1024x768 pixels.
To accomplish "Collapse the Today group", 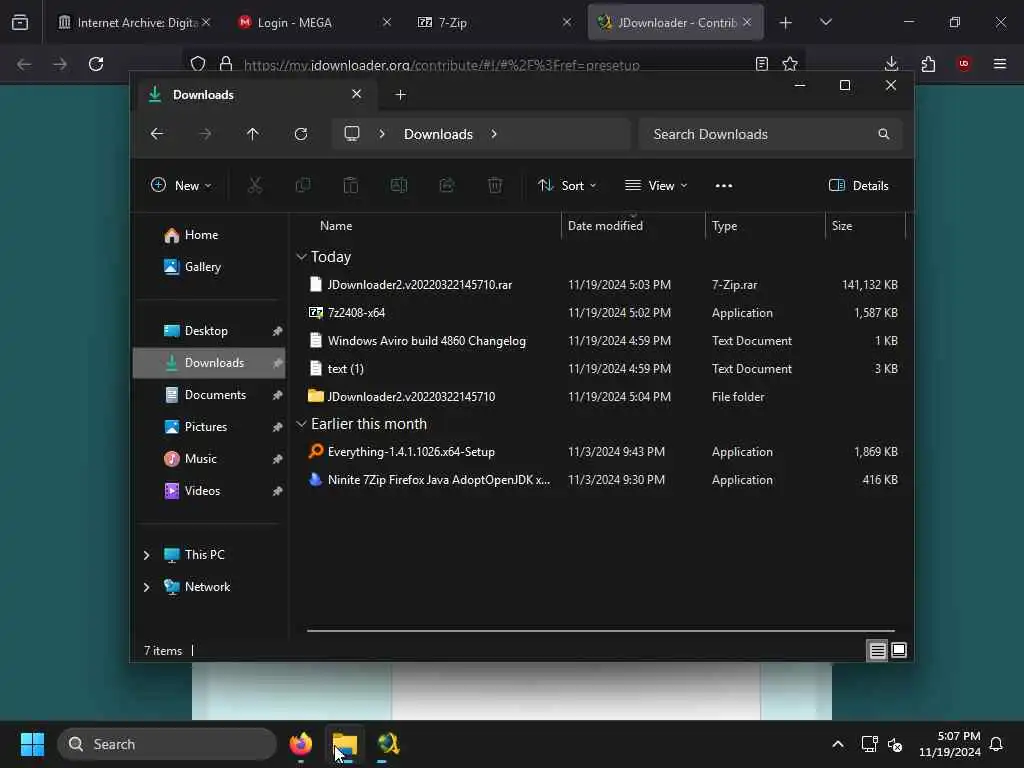I will tap(301, 257).
